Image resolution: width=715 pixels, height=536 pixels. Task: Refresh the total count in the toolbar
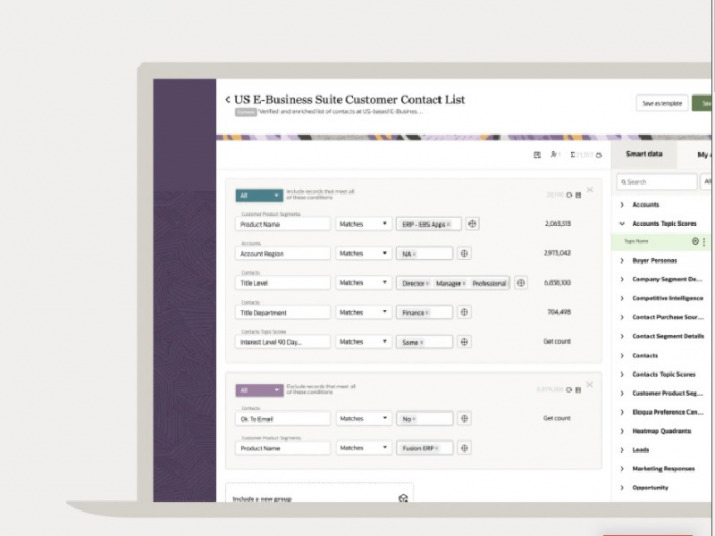tap(599, 155)
